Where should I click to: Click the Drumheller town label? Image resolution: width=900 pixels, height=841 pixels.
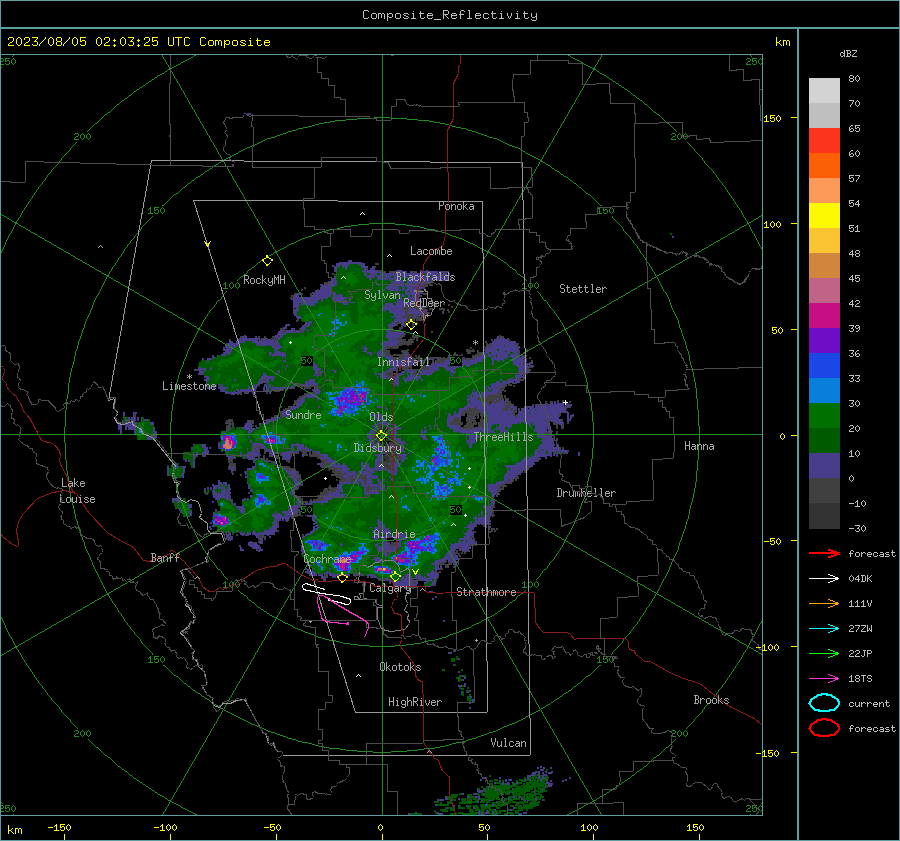[x=586, y=493]
